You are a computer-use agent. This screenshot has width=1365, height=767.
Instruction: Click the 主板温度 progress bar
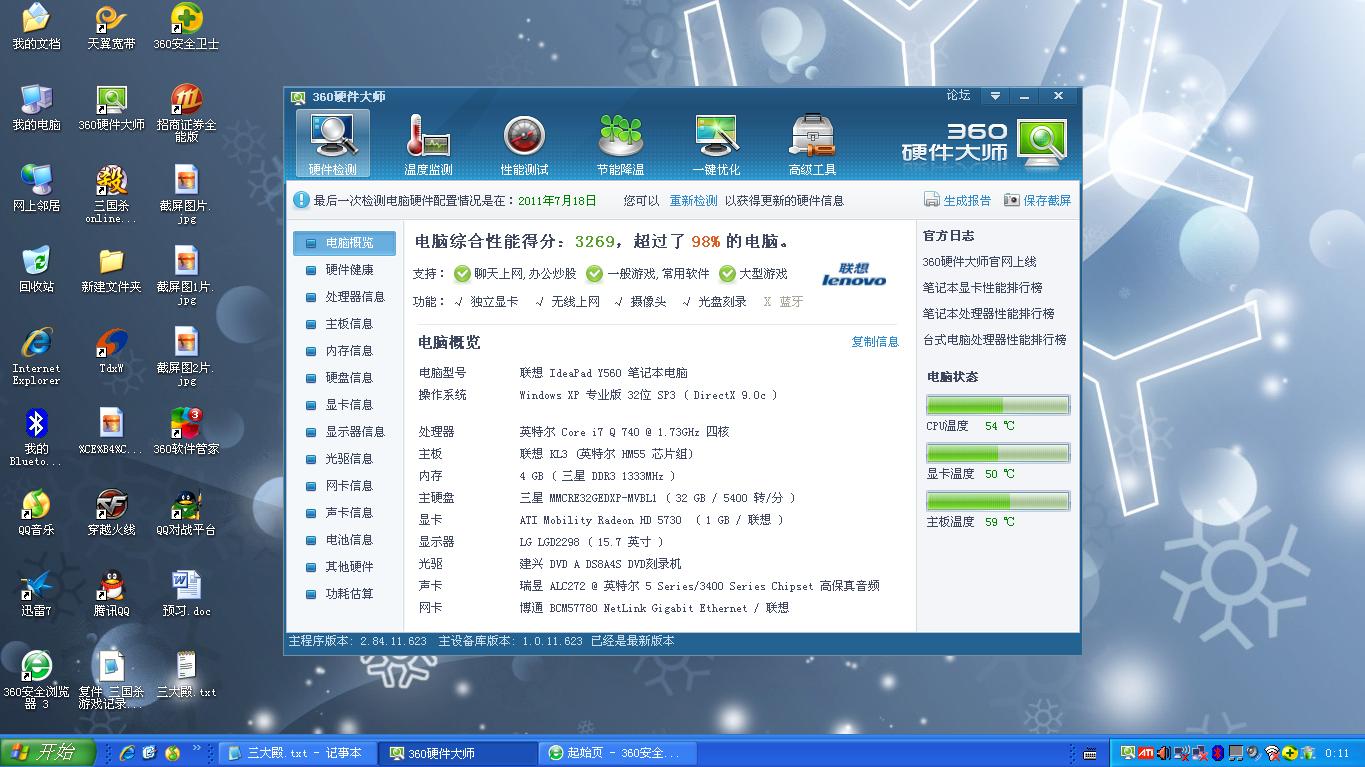(x=998, y=501)
